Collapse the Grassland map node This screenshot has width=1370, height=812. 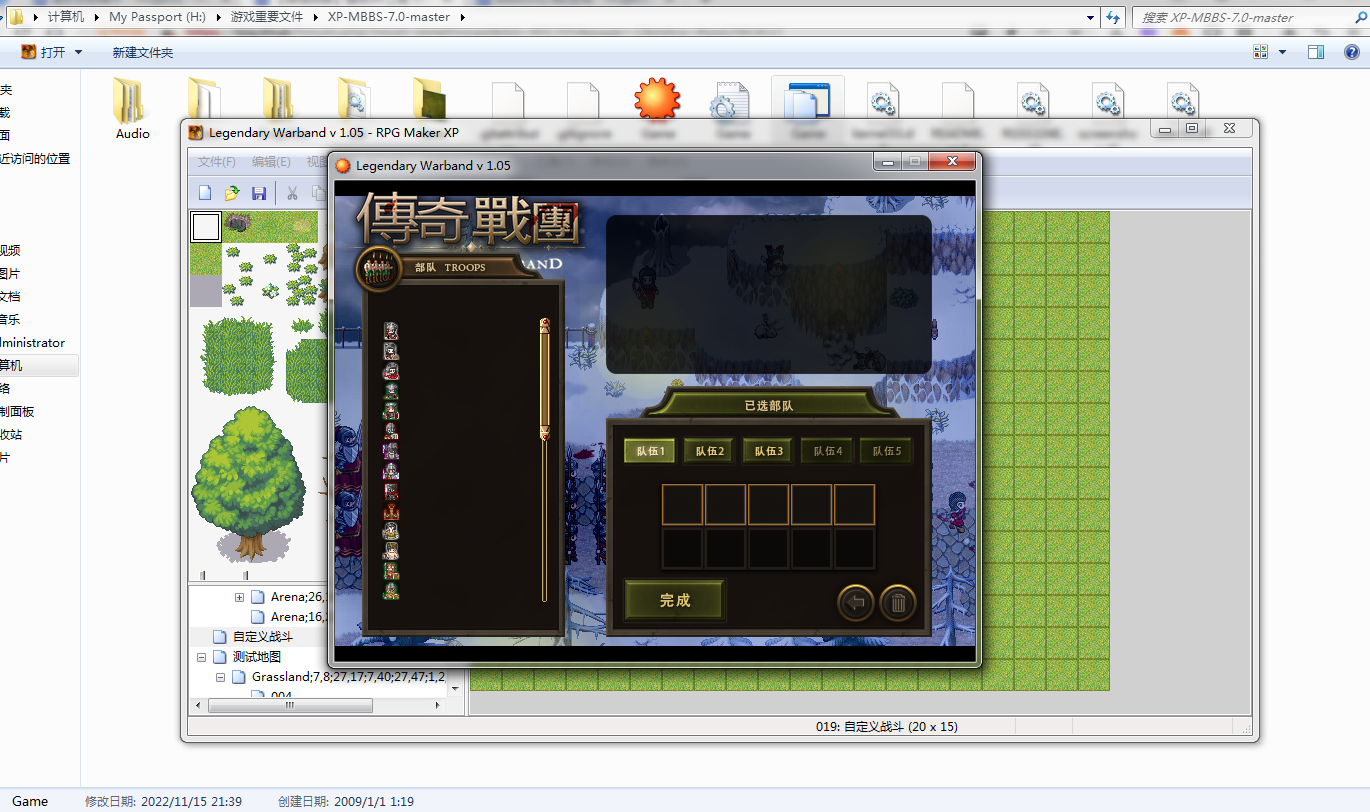click(x=220, y=677)
